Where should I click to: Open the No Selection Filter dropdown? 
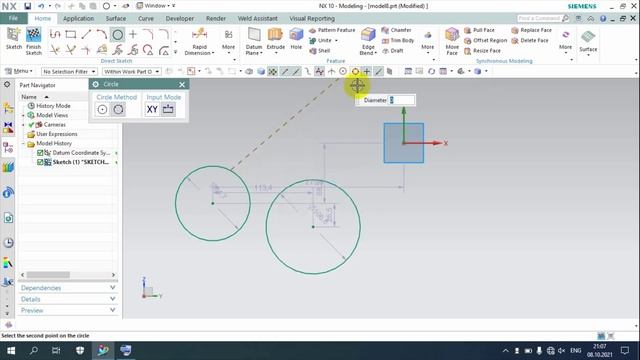[x=69, y=71]
